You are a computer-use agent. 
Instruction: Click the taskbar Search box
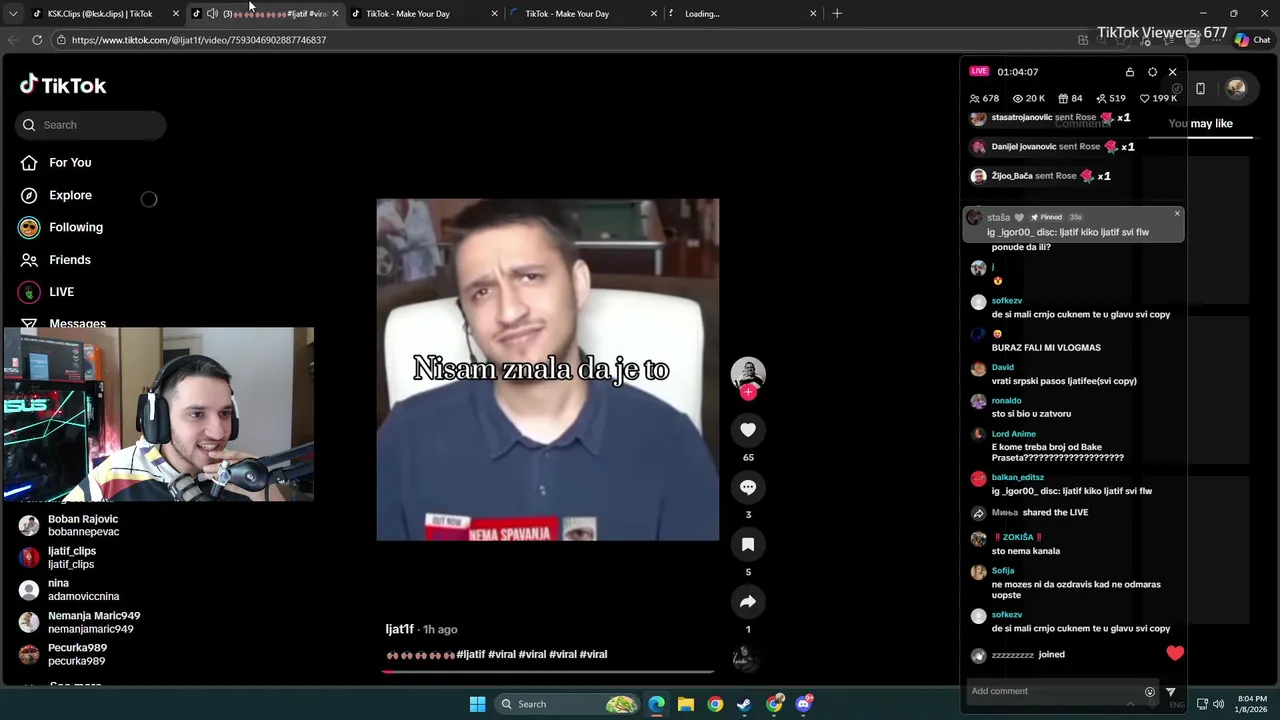pyautogui.click(x=567, y=704)
